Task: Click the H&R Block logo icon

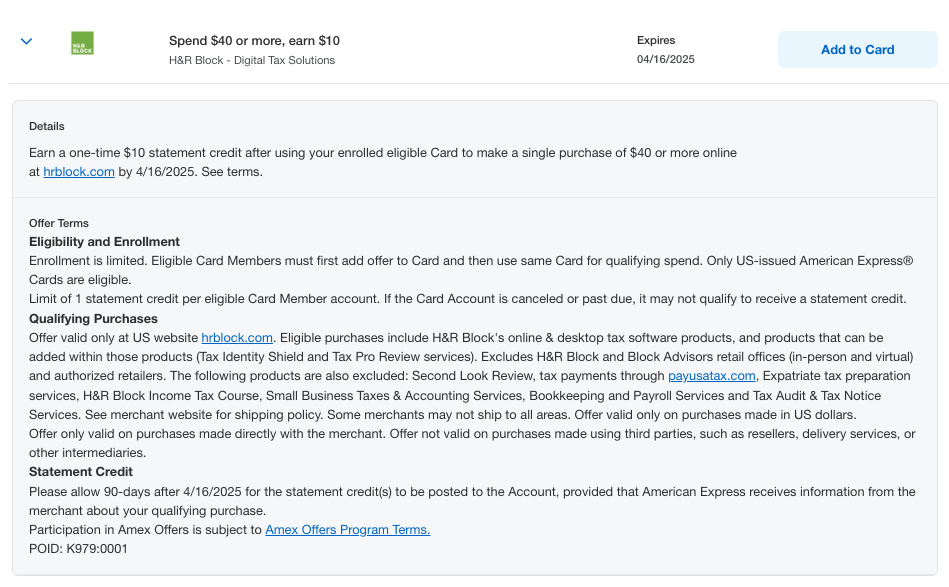Action: coord(82,44)
